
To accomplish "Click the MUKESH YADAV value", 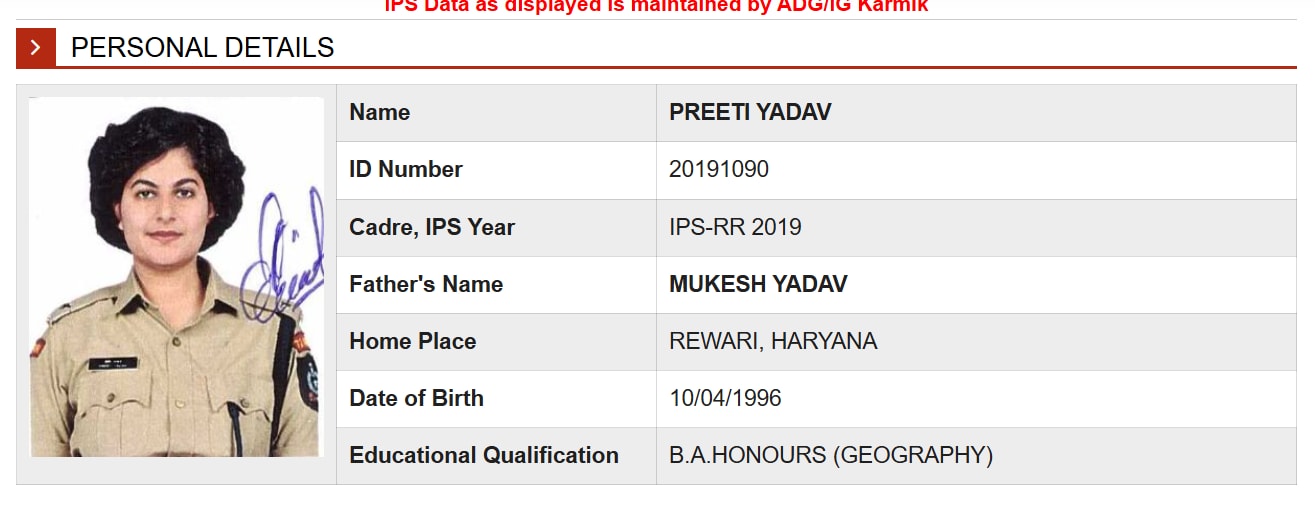I will tap(758, 284).
